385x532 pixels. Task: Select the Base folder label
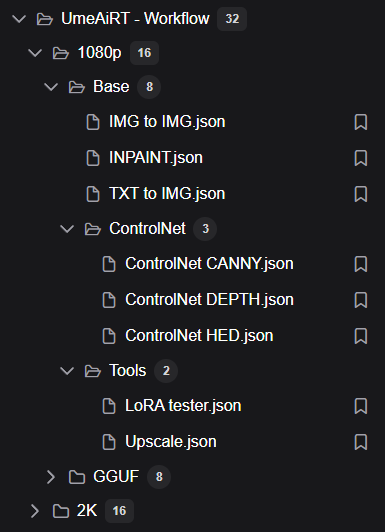click(111, 87)
